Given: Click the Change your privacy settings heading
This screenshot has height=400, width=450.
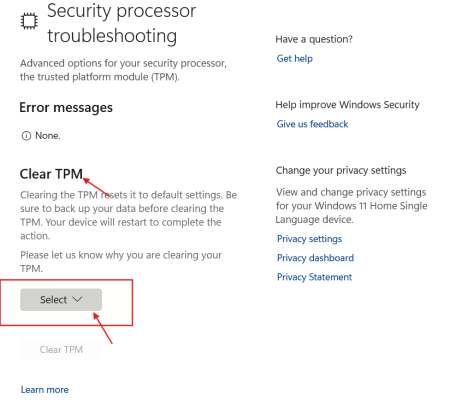Looking at the screenshot, I should pos(341,171).
